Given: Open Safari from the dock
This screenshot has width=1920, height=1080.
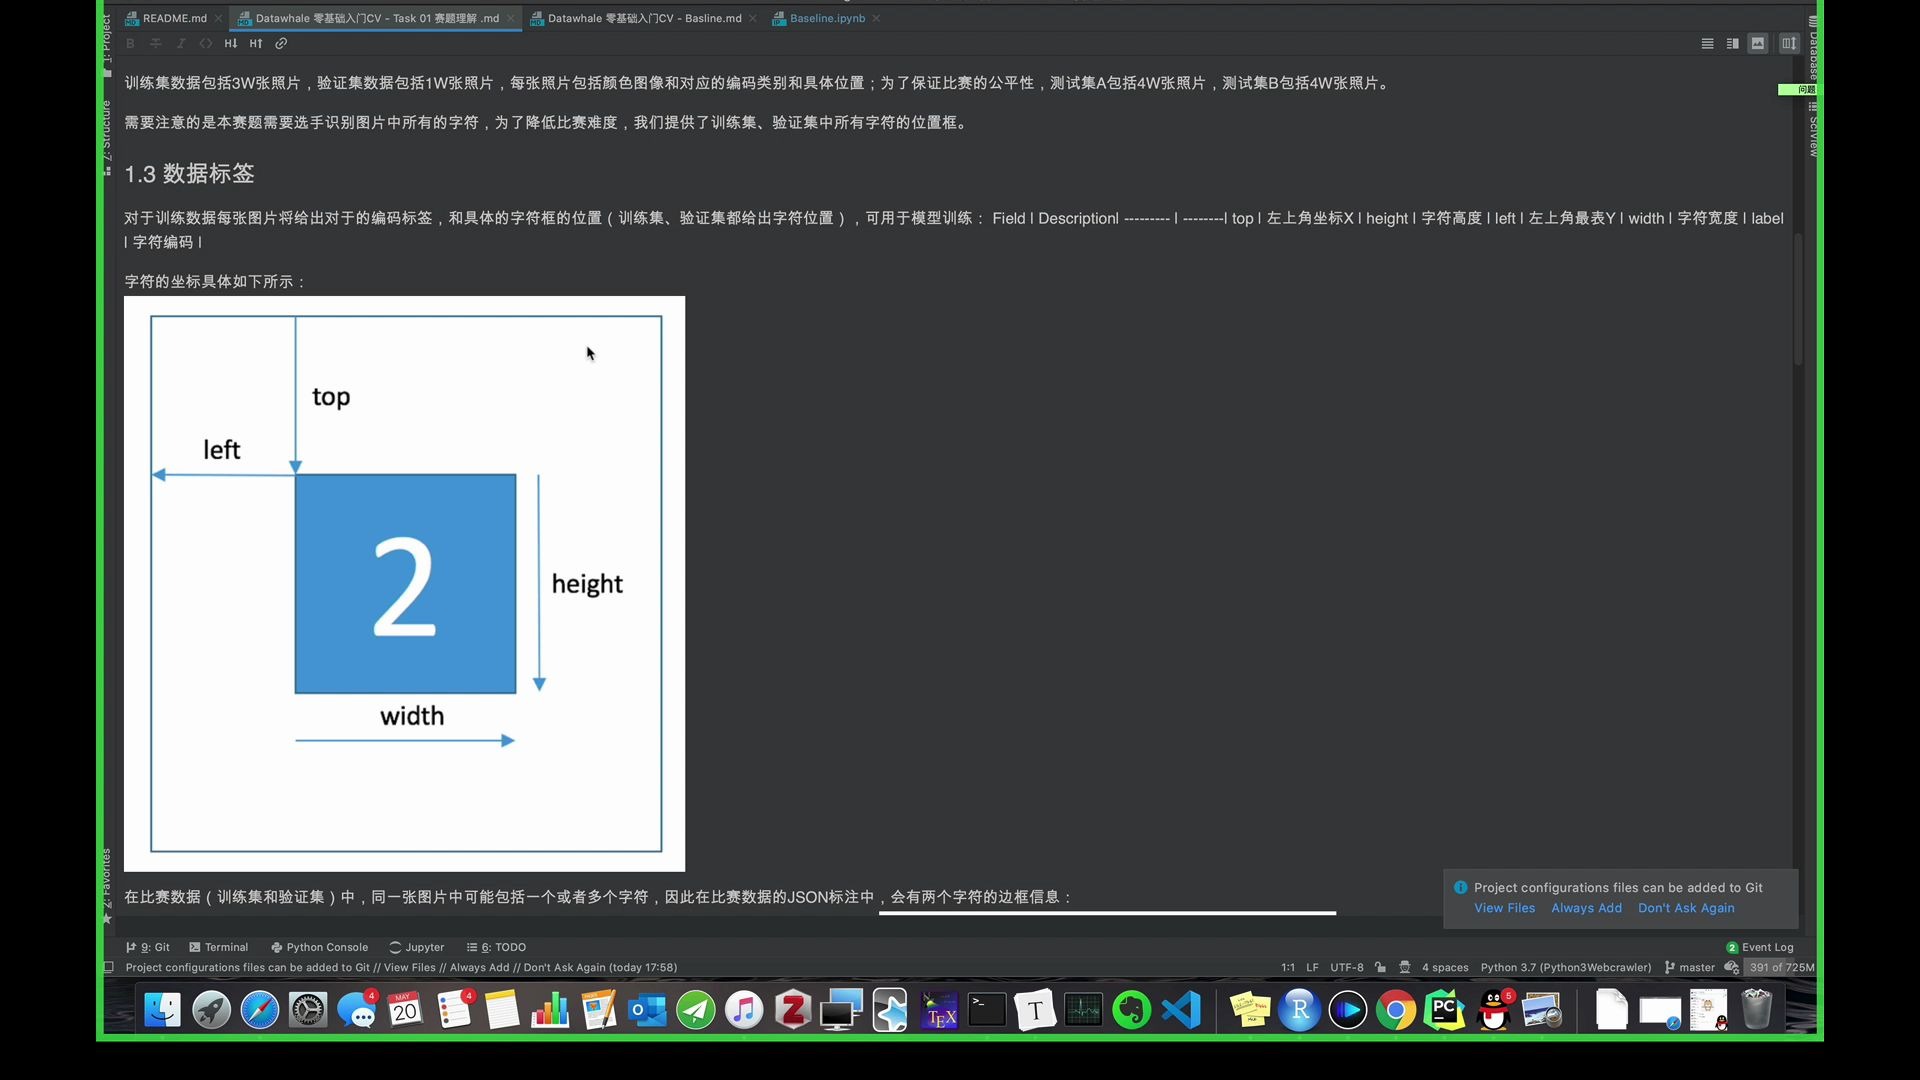Looking at the screenshot, I should click(x=259, y=1010).
